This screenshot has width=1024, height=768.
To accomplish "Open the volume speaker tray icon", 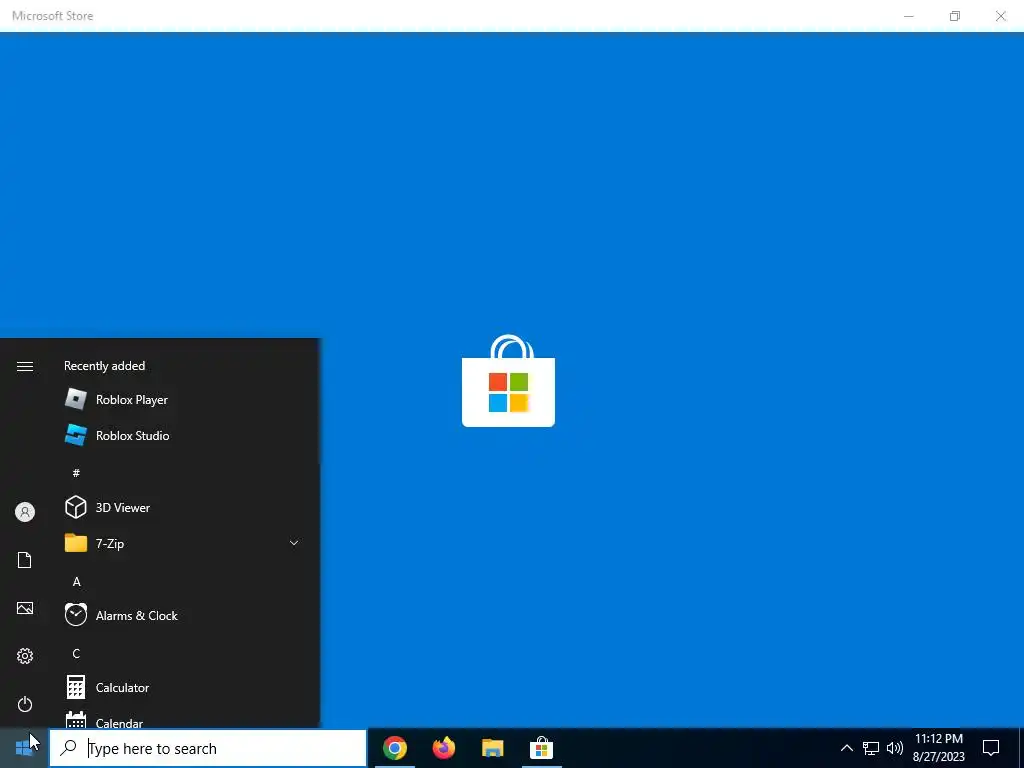I will pyautogui.click(x=895, y=748).
